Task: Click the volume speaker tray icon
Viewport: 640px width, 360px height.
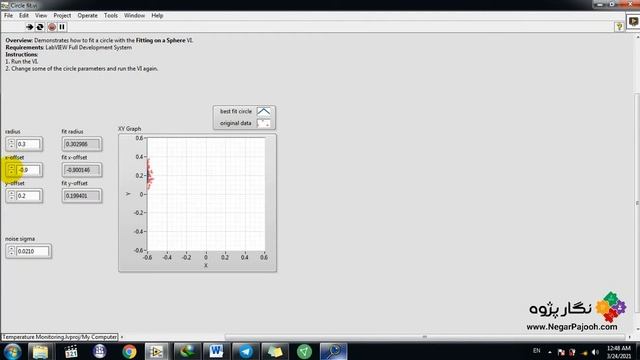Action: 595,352
